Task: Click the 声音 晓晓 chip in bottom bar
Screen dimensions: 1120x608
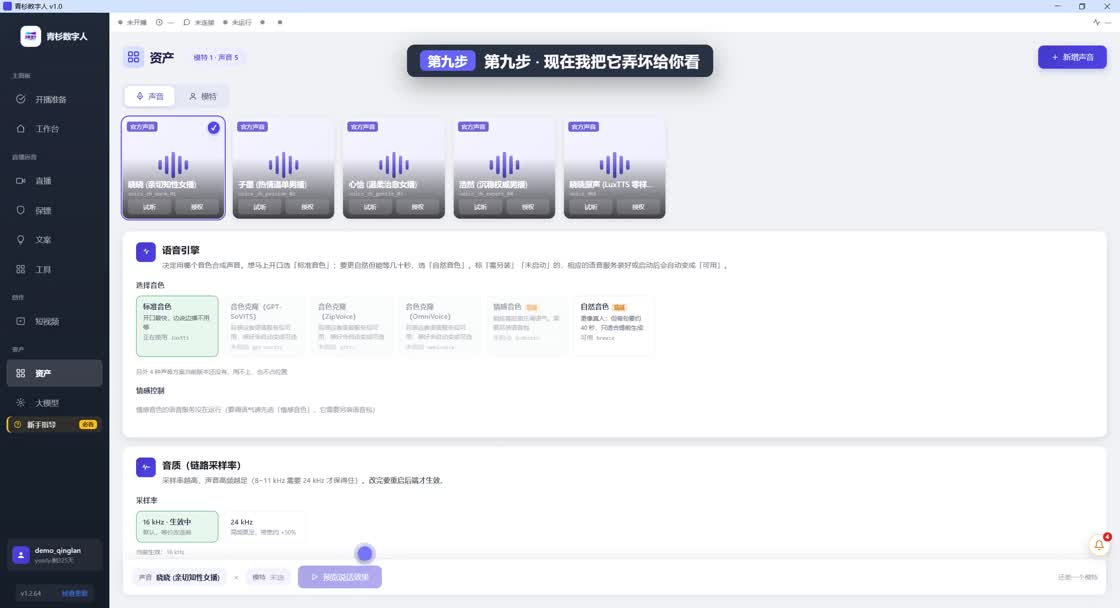Action: coord(179,577)
